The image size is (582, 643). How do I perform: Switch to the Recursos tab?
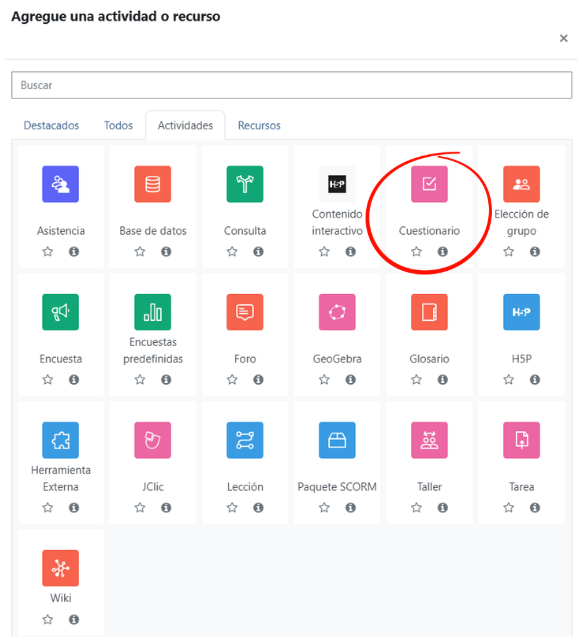point(259,125)
